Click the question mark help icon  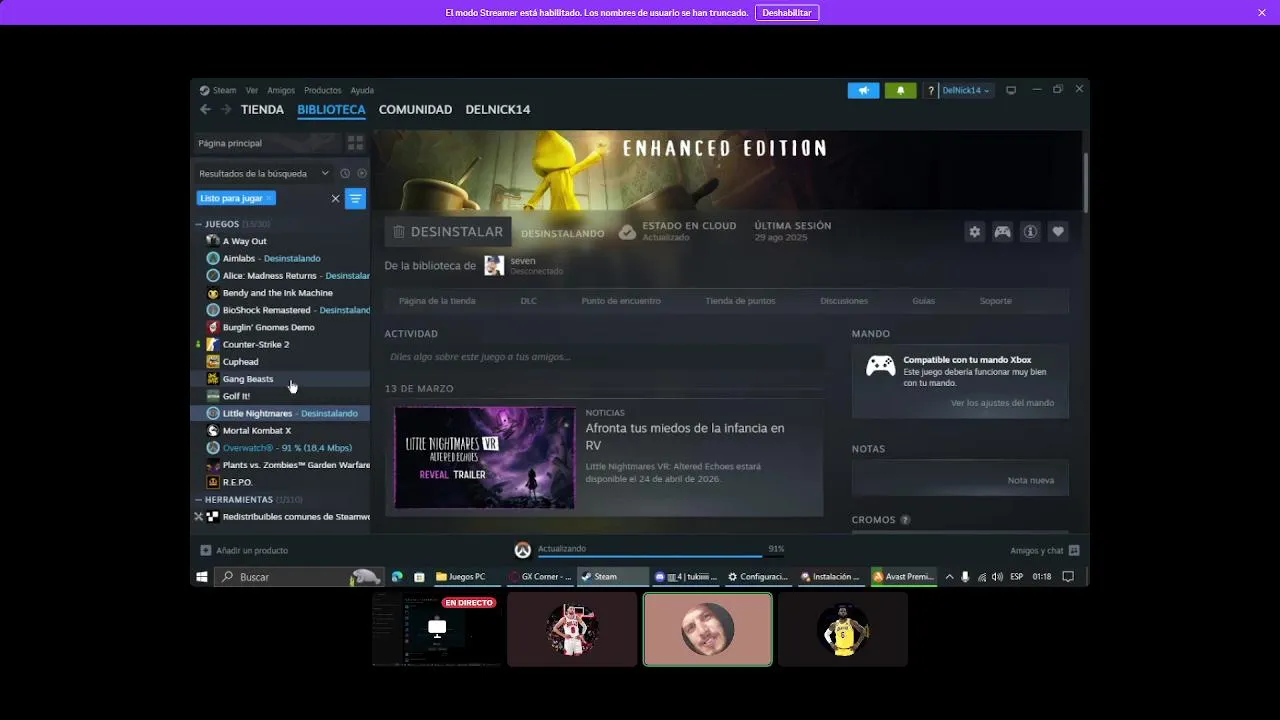[931, 90]
